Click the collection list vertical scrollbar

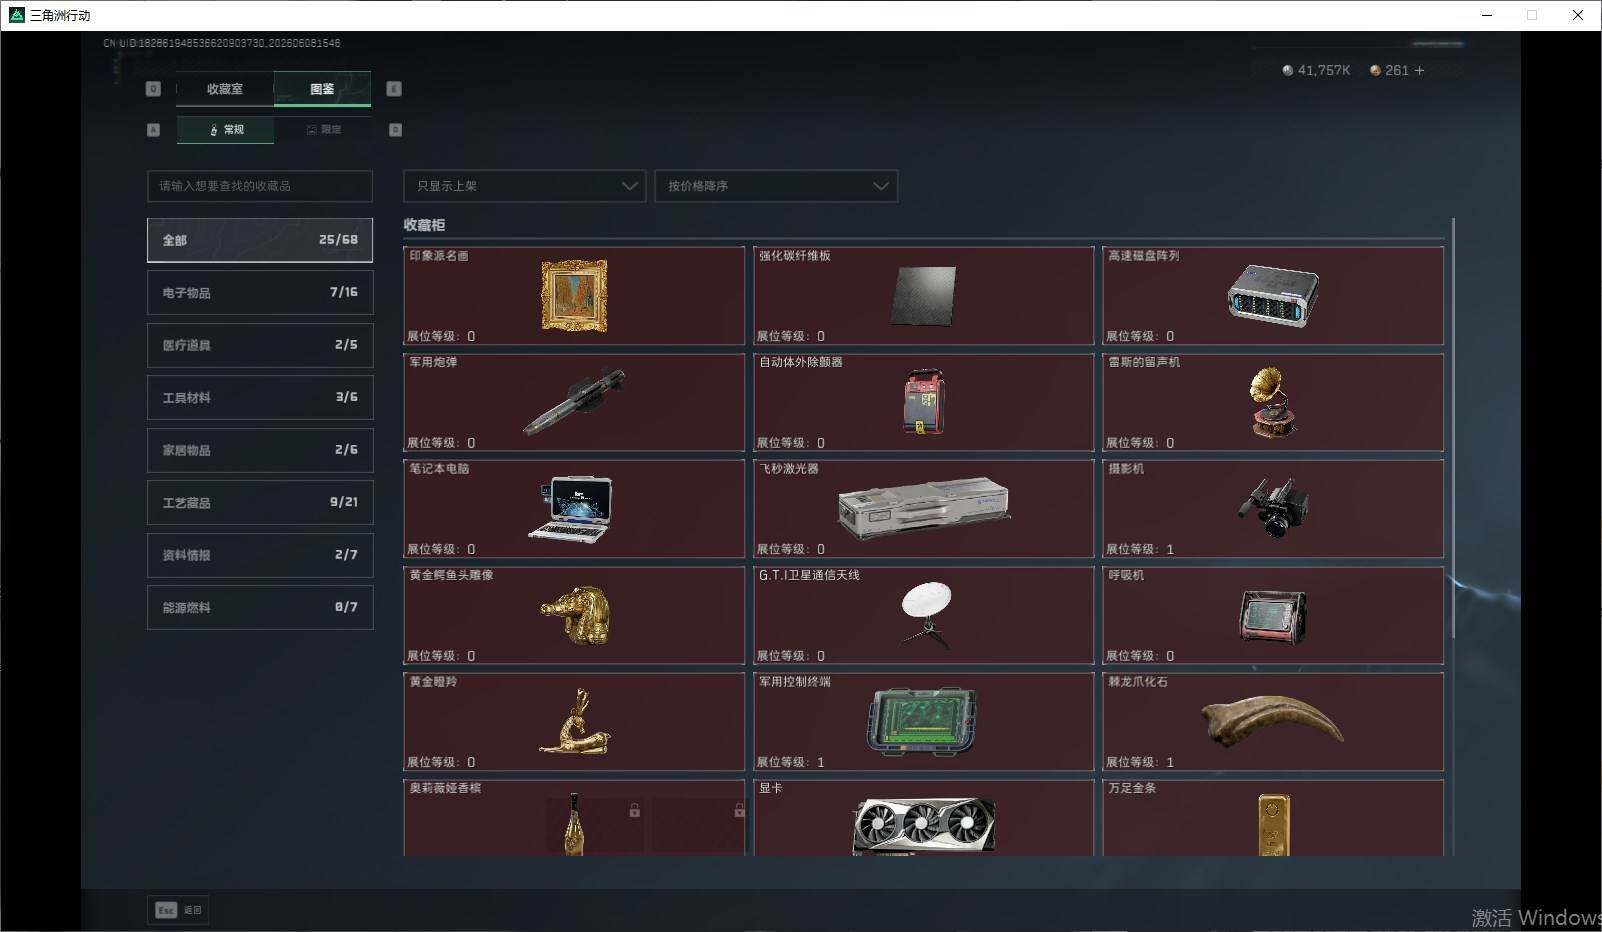click(x=1453, y=428)
